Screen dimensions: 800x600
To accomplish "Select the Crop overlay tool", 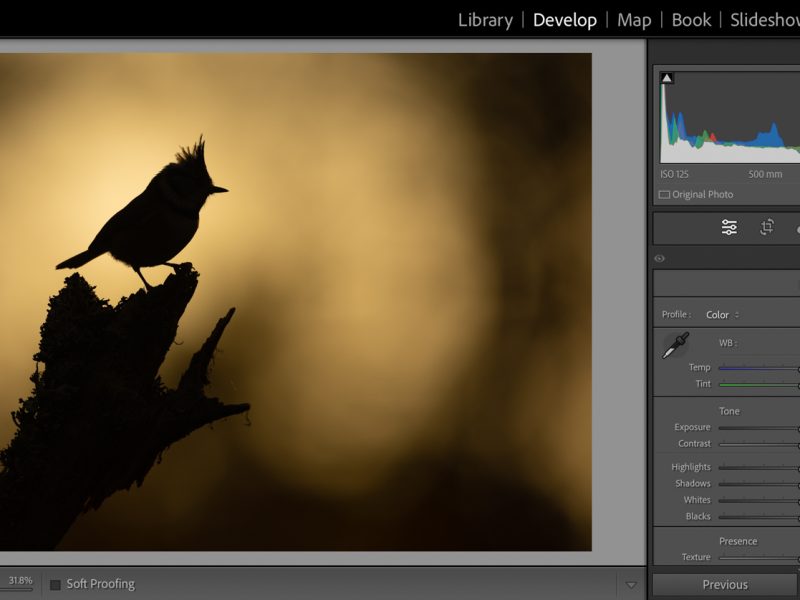I will 767,228.
